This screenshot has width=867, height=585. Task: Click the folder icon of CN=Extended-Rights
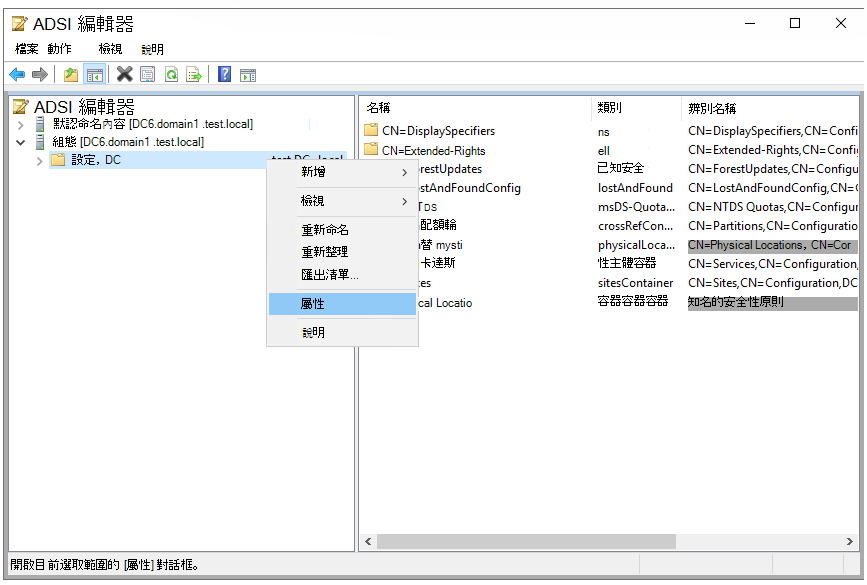pyautogui.click(x=371, y=149)
